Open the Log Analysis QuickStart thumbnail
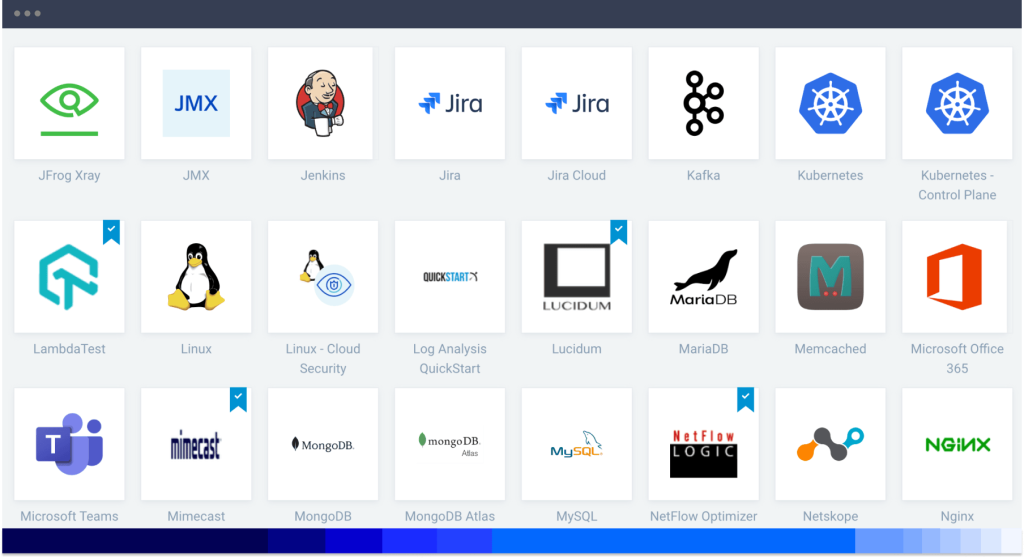Image resolution: width=1024 pixels, height=558 pixels. click(x=450, y=277)
